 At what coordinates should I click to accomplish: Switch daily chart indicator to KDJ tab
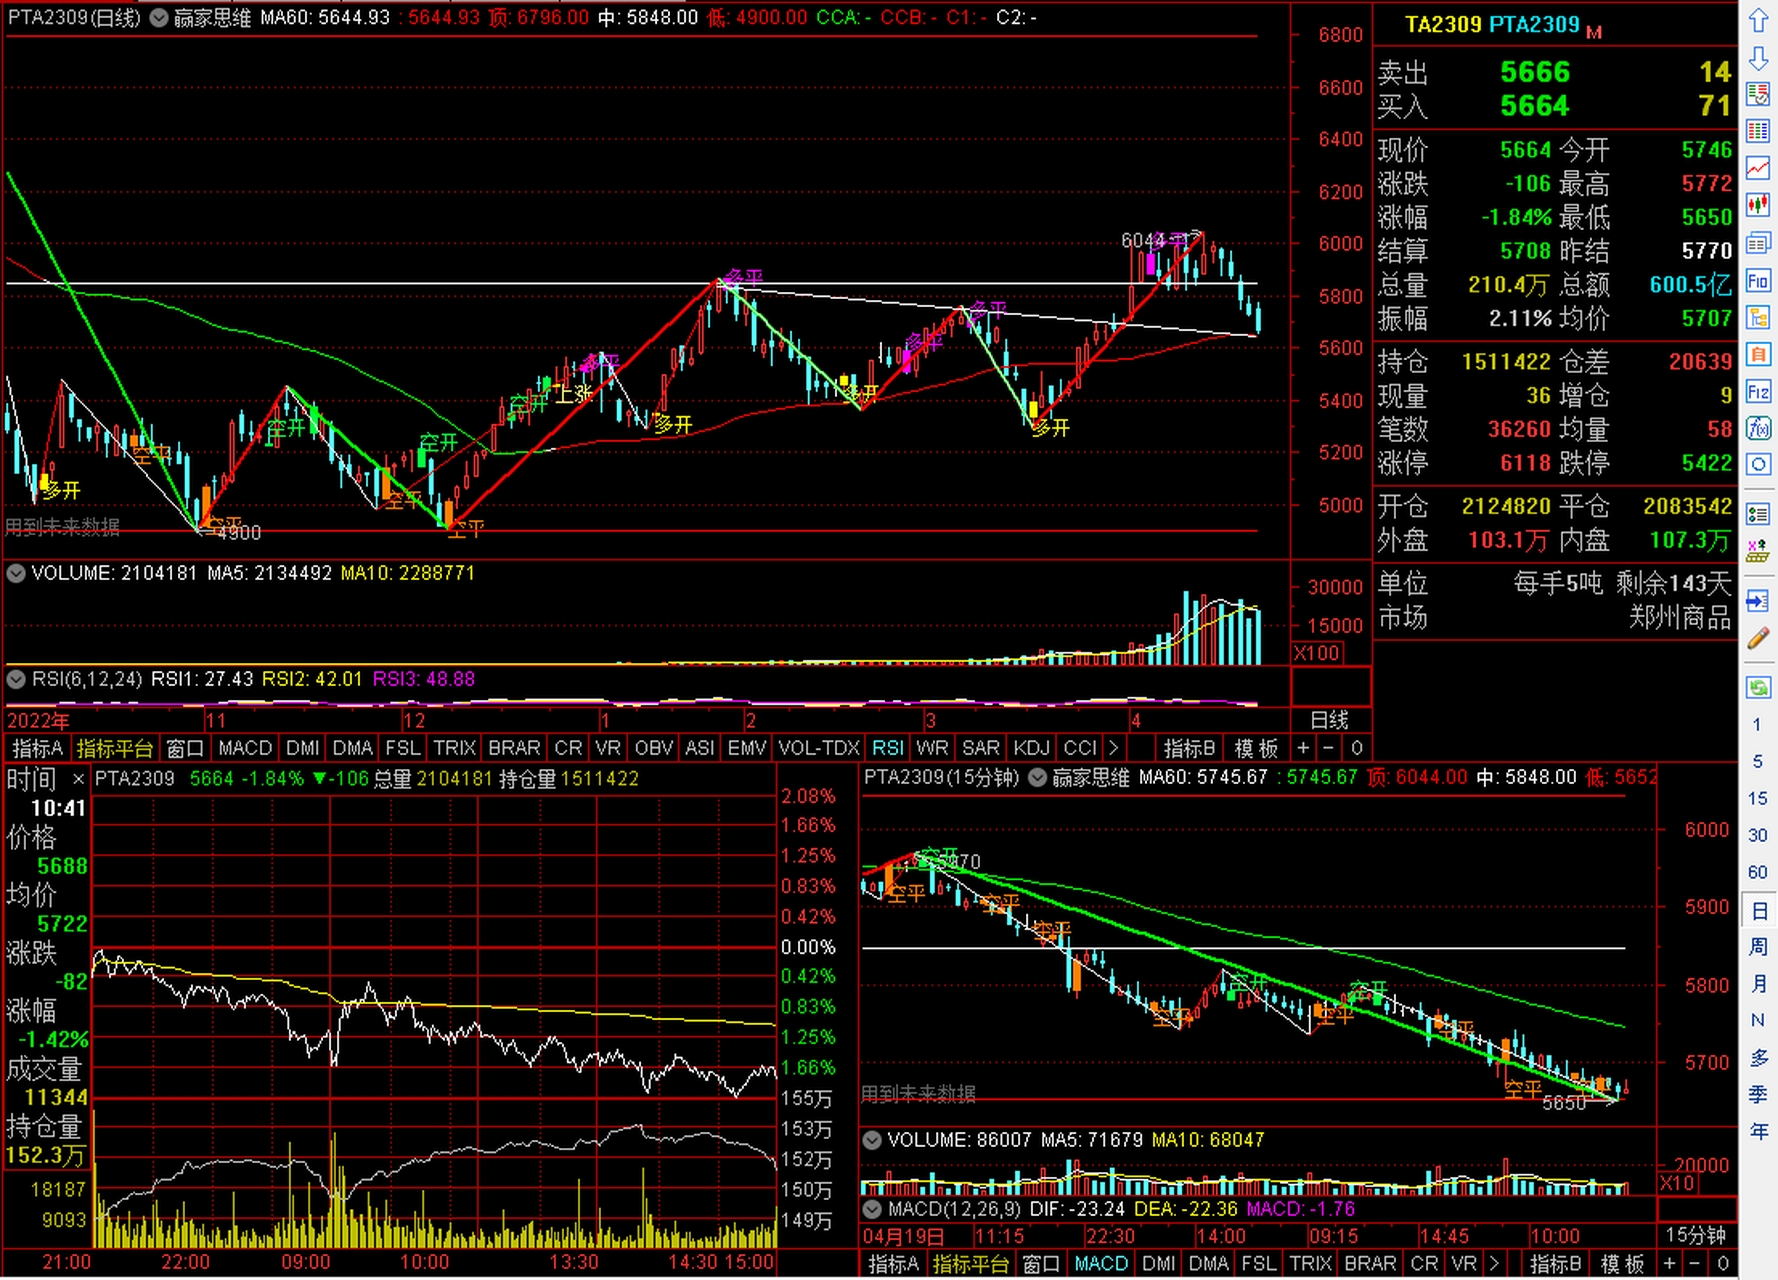1031,748
